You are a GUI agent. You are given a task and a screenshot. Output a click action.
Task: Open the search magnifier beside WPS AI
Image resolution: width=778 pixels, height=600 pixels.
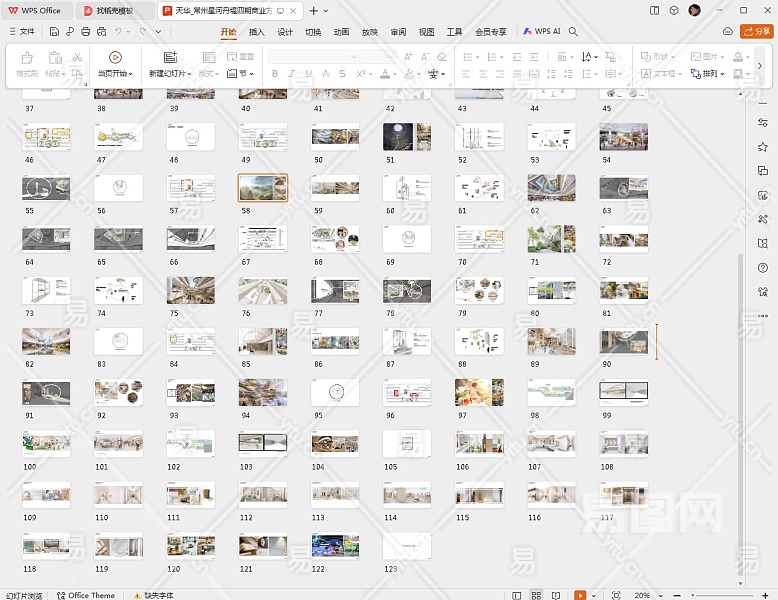tap(573, 32)
